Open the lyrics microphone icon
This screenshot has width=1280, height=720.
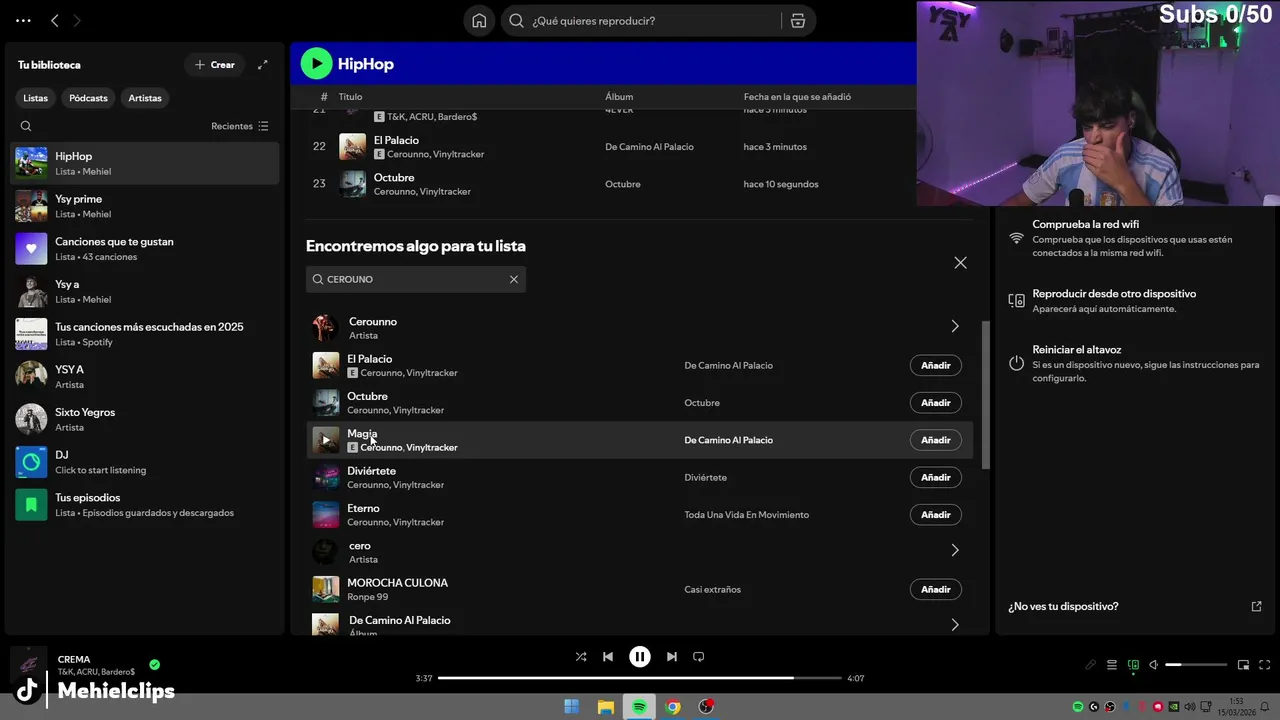pyautogui.click(x=1091, y=665)
